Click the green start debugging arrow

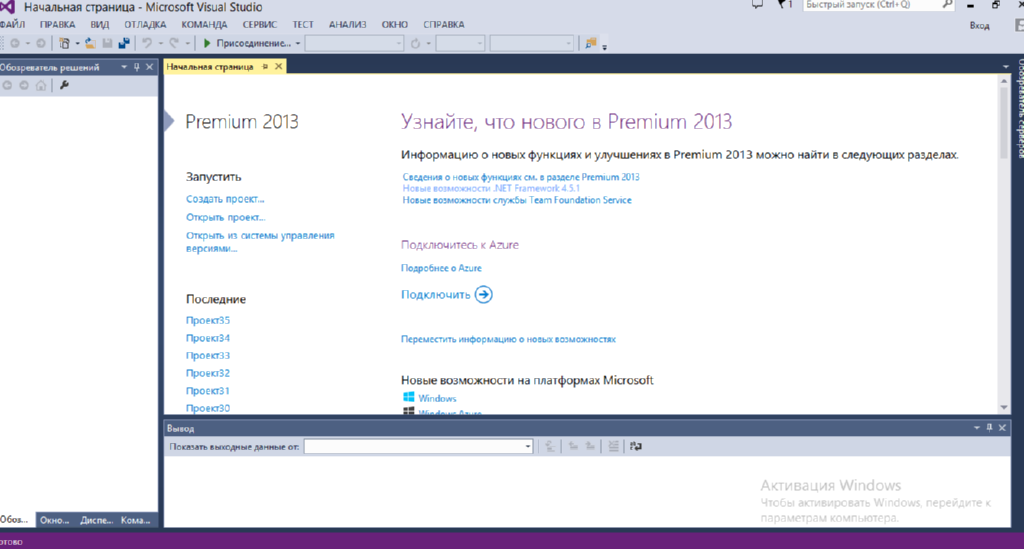[x=207, y=43]
